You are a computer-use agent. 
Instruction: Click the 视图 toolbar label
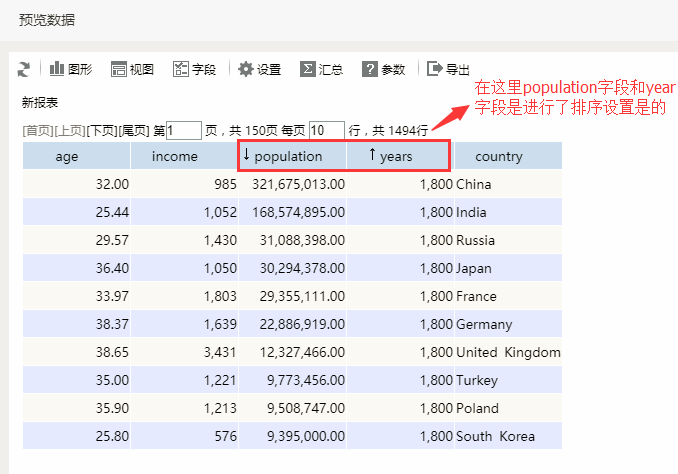click(x=142, y=69)
